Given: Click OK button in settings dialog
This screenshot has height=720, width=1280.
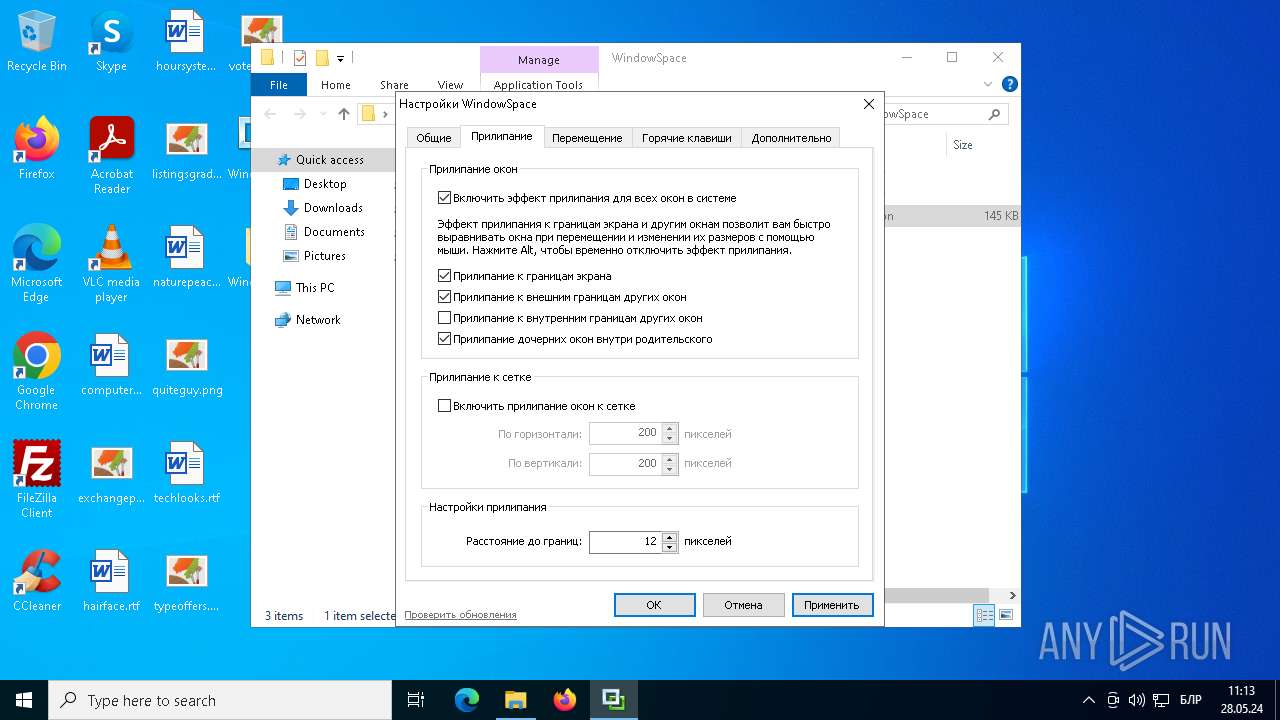Looking at the screenshot, I should [x=654, y=605].
